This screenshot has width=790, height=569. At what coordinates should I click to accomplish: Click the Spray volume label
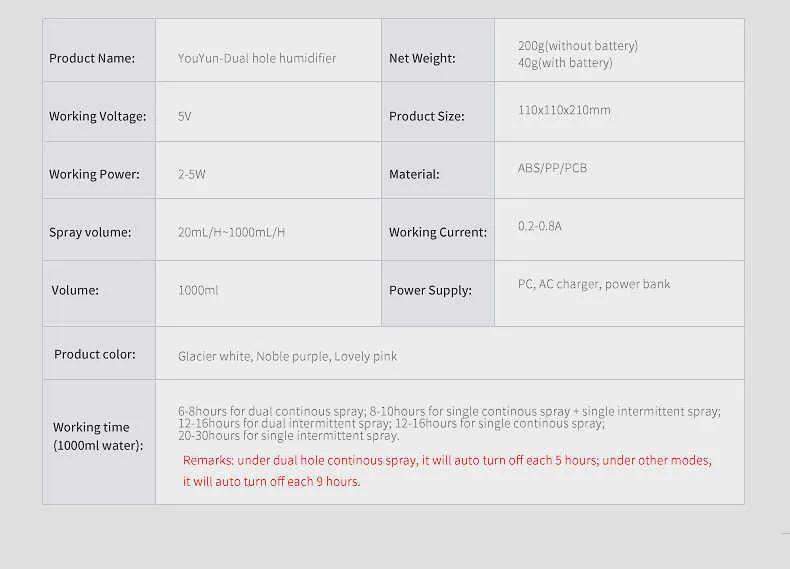click(90, 232)
